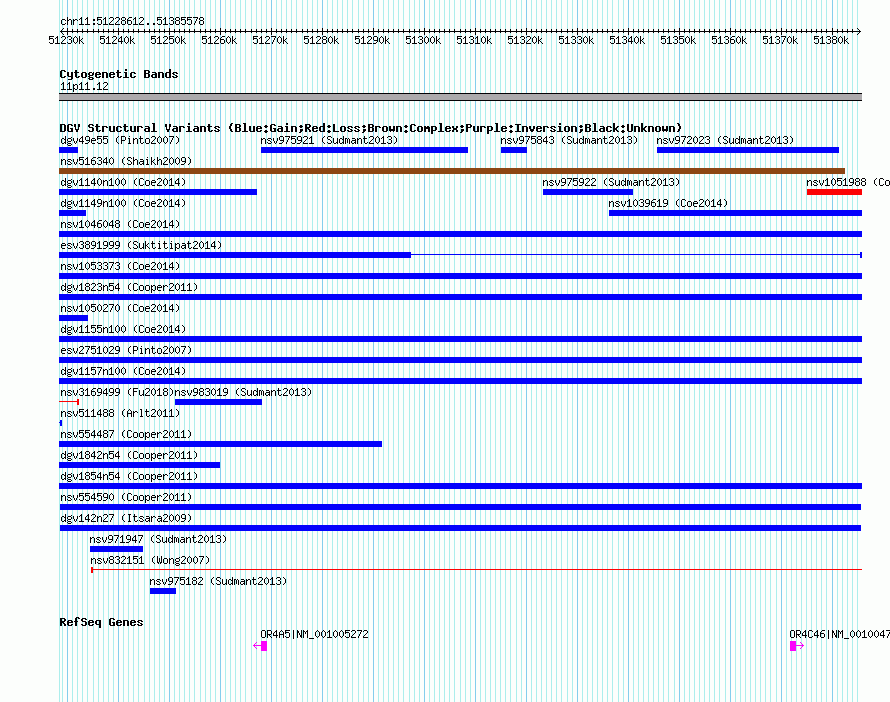The height and width of the screenshot is (702, 890).
Task: Click the nsv1050270 (Coe2014) label
Action: point(120,308)
